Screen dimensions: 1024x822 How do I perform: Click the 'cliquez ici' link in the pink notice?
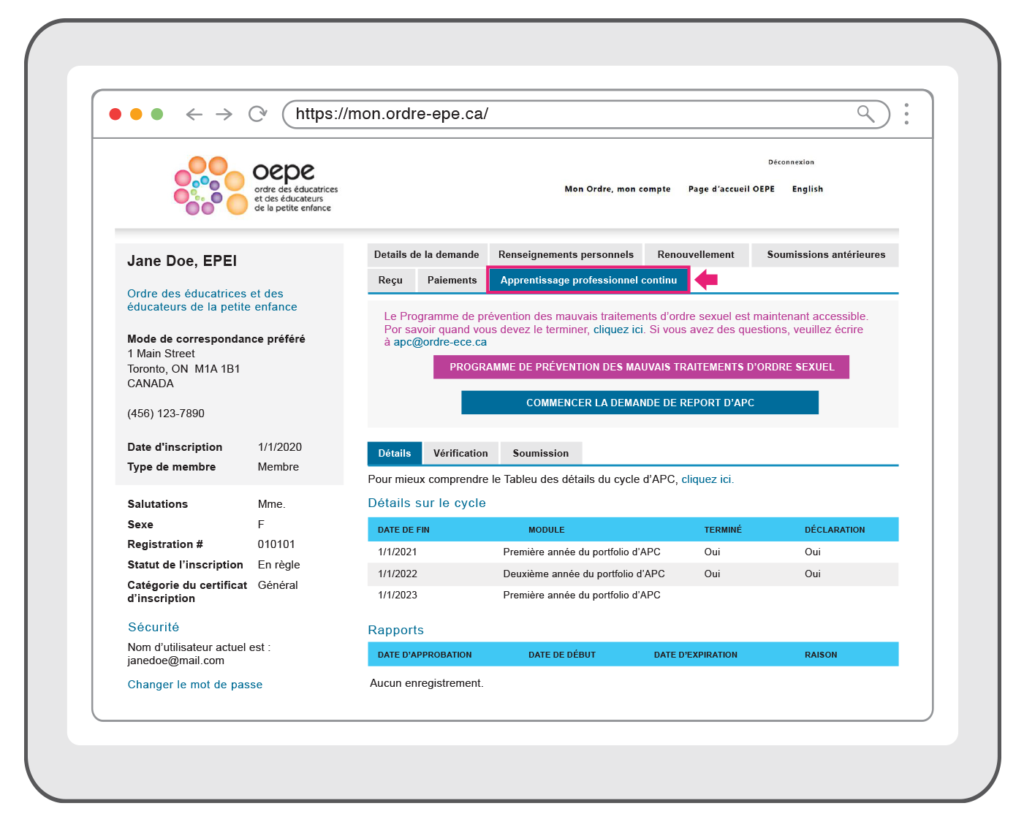tap(618, 330)
